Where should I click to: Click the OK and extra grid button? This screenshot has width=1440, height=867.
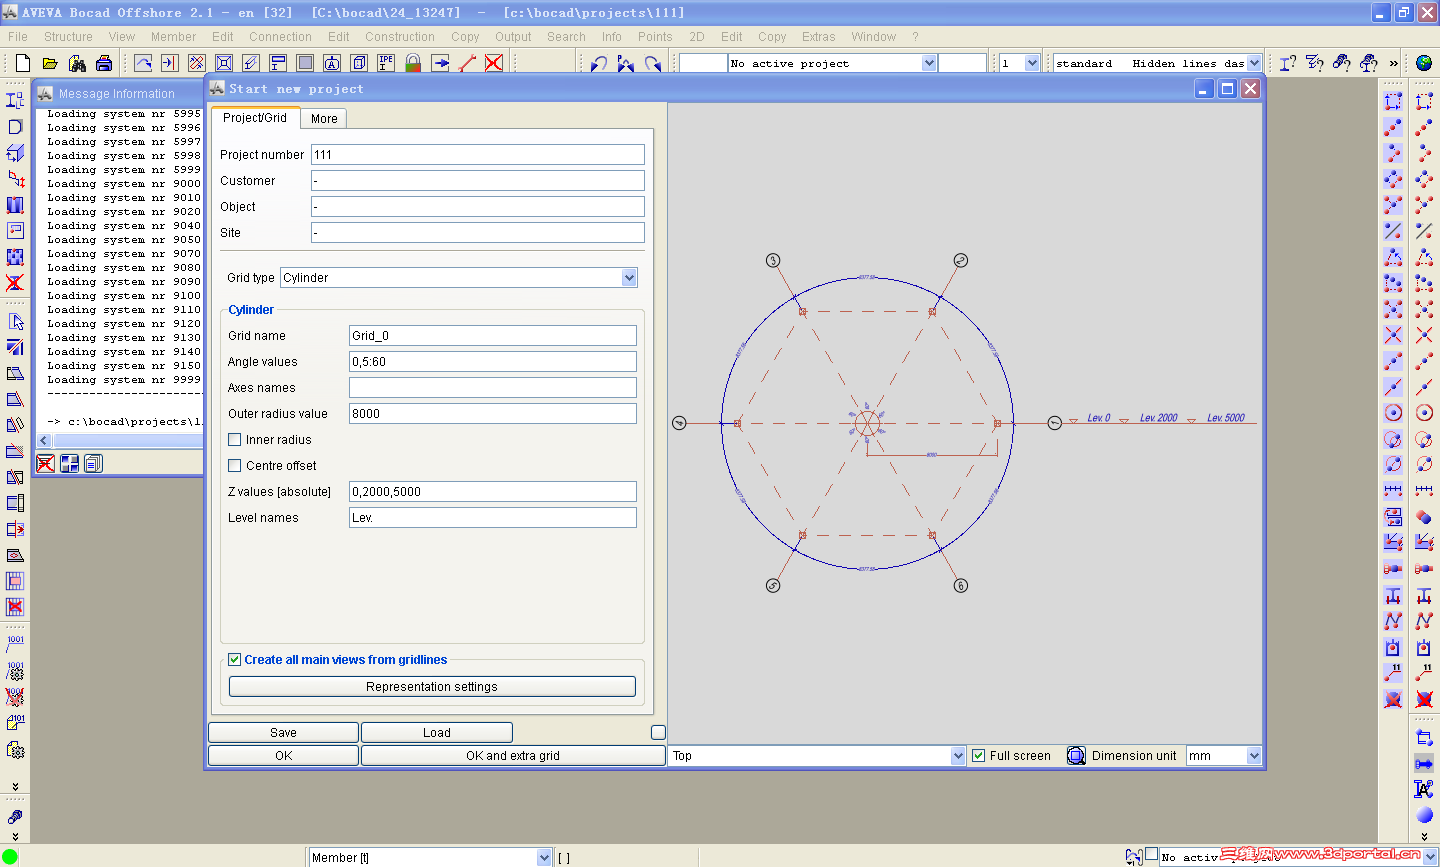coord(513,756)
